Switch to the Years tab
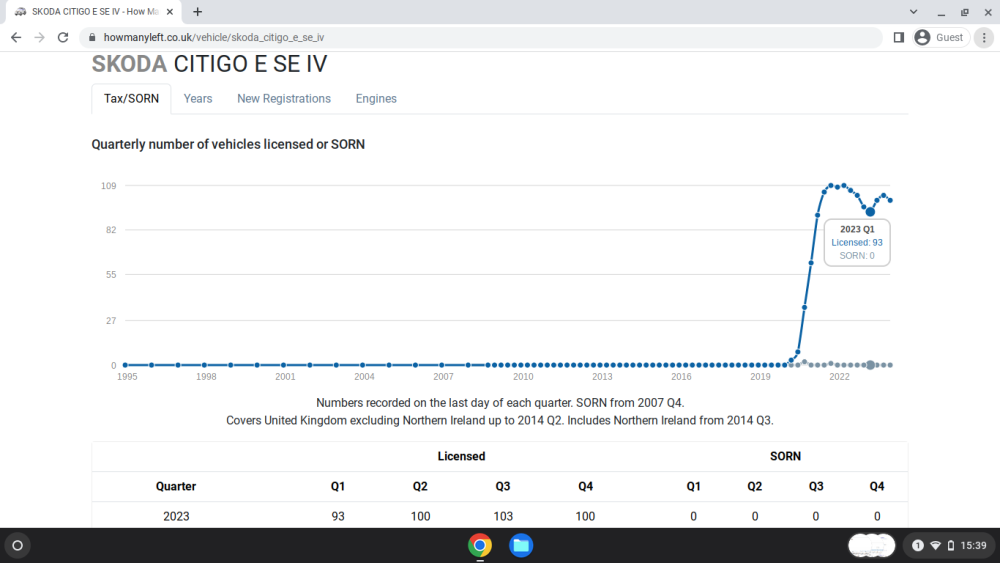This screenshot has width=1000, height=563. 198,99
